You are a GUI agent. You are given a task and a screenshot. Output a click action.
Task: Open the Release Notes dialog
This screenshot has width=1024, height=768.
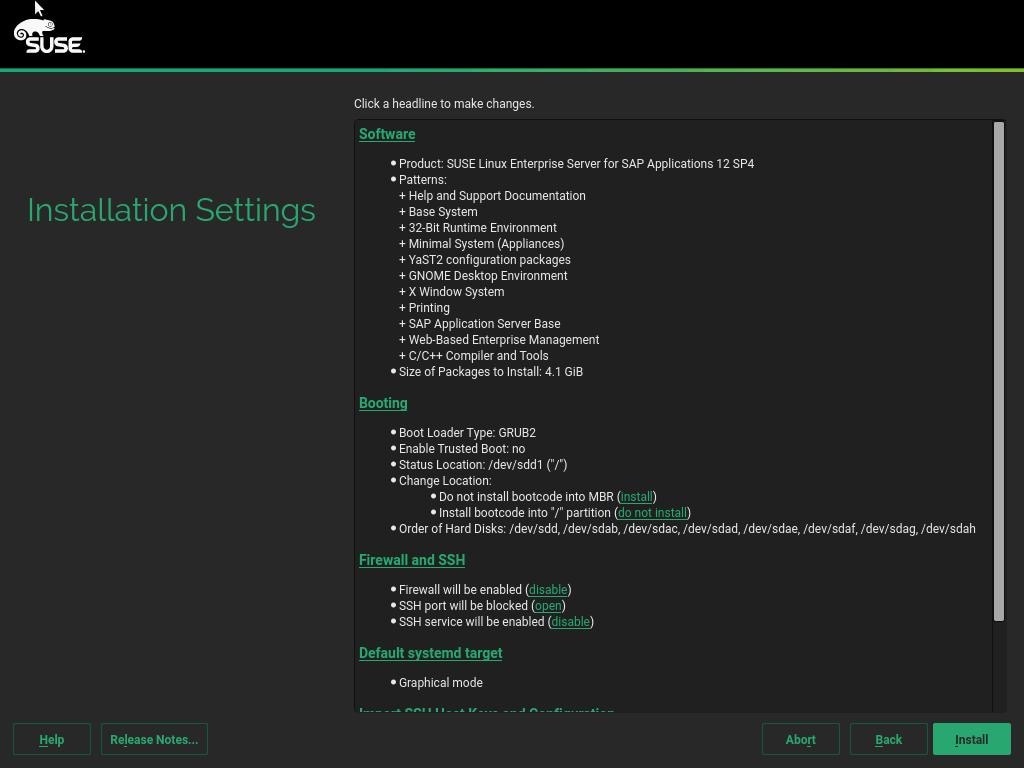[154, 739]
